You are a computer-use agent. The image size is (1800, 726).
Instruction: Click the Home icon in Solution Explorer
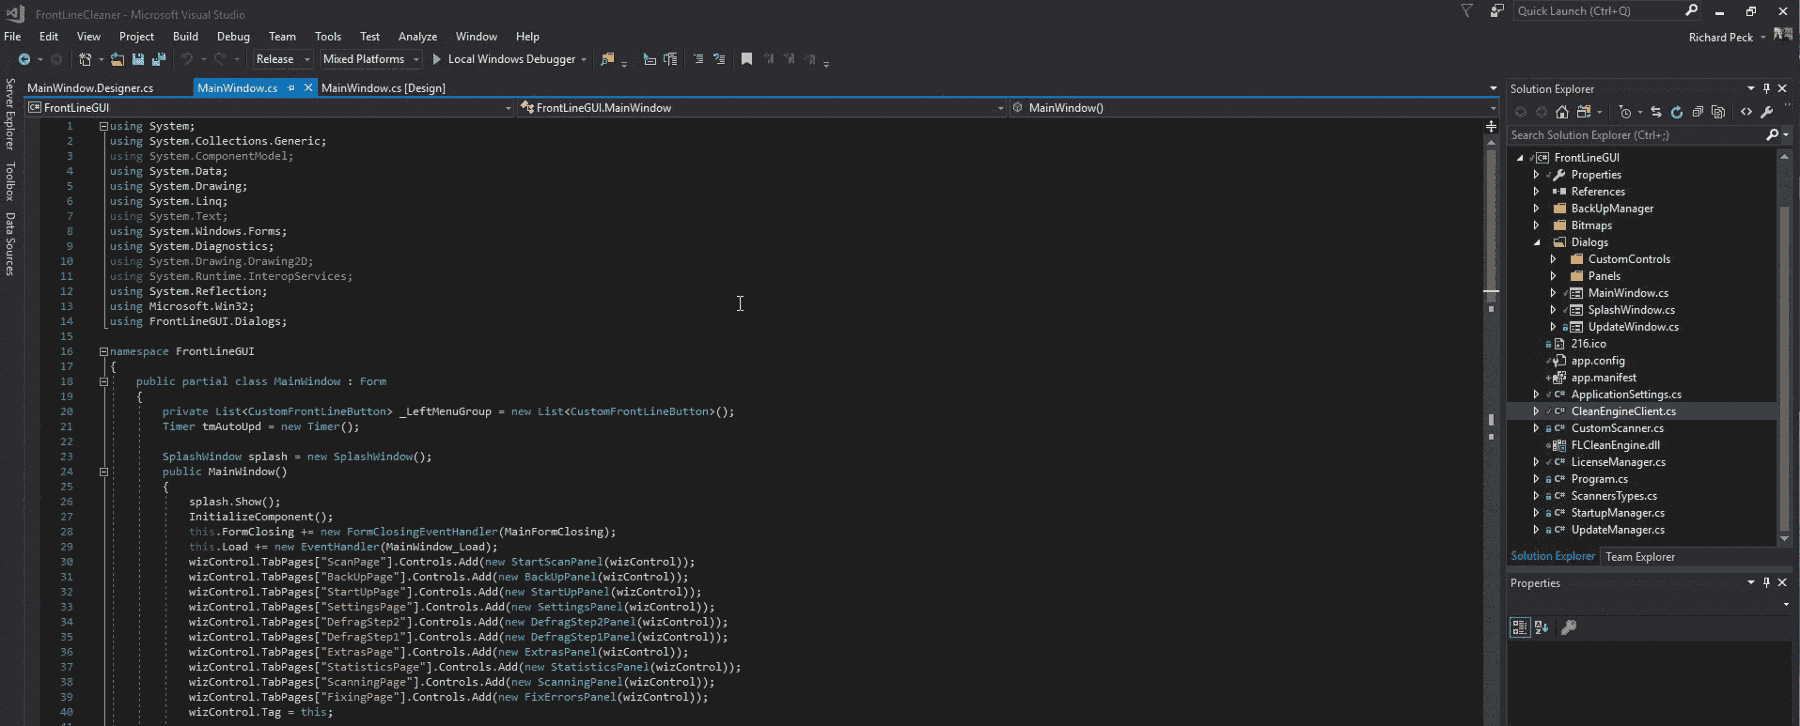point(1562,112)
